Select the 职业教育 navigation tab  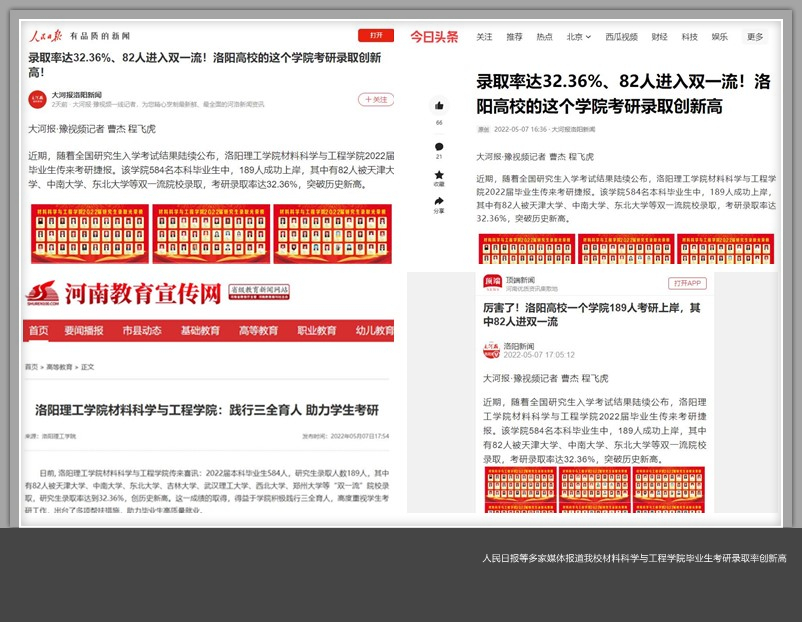tap(317, 331)
